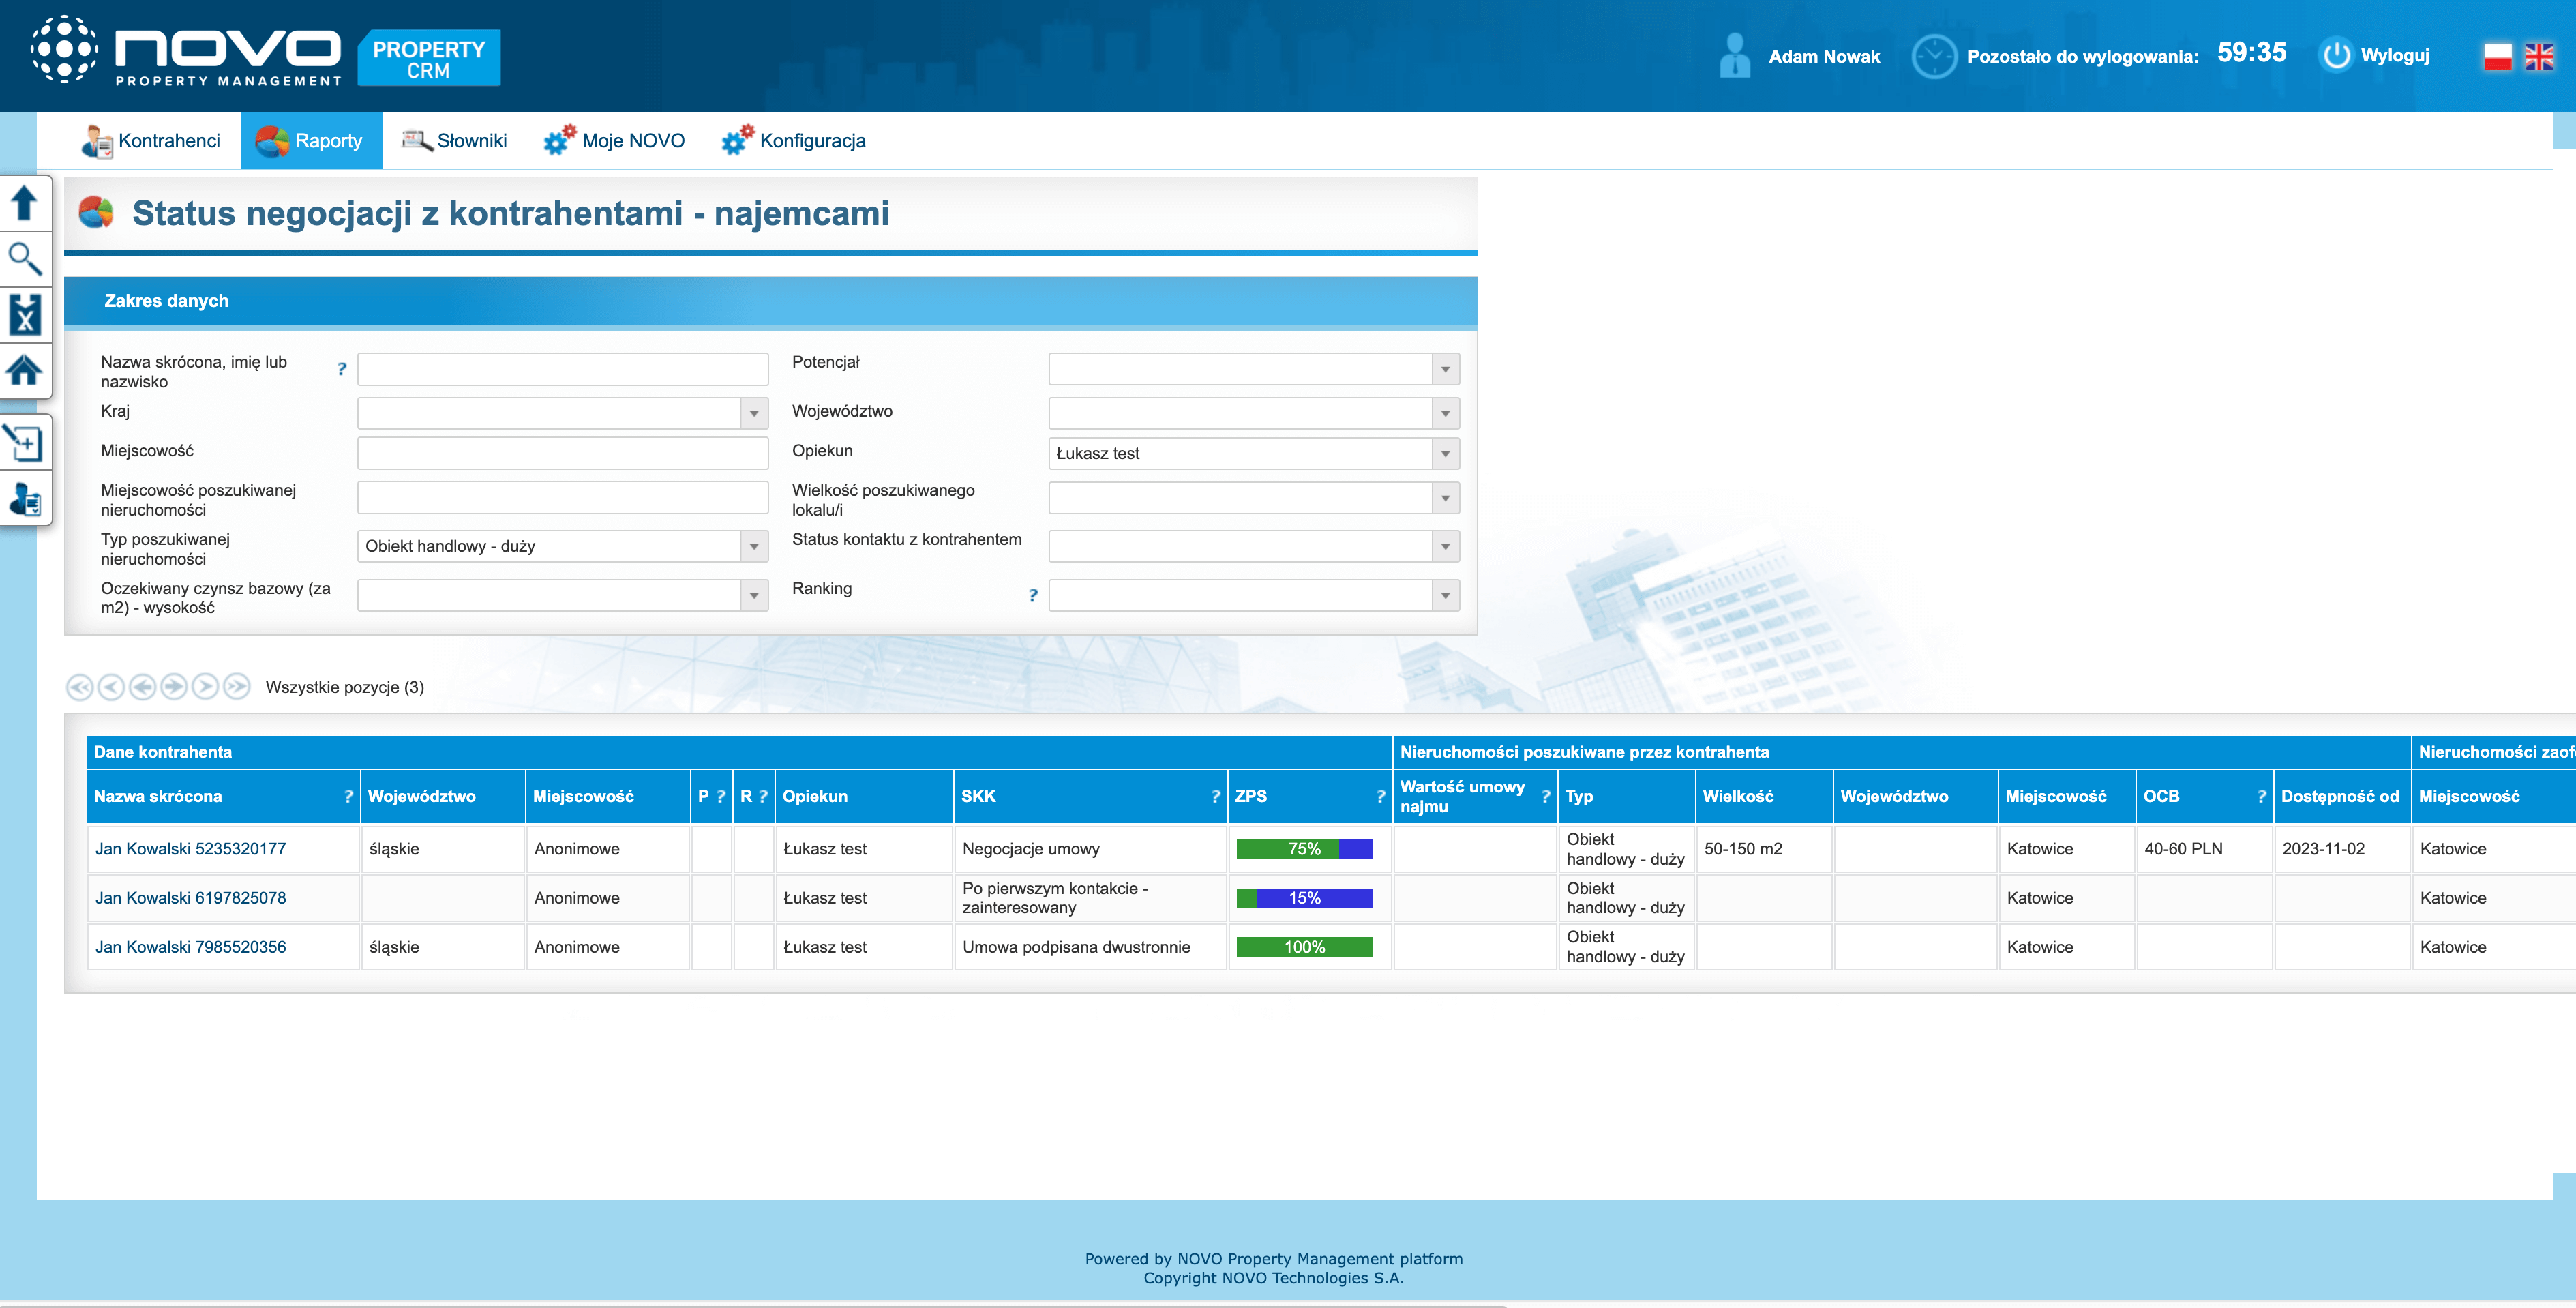
Task: Go to home via house icon
Action: [25, 371]
